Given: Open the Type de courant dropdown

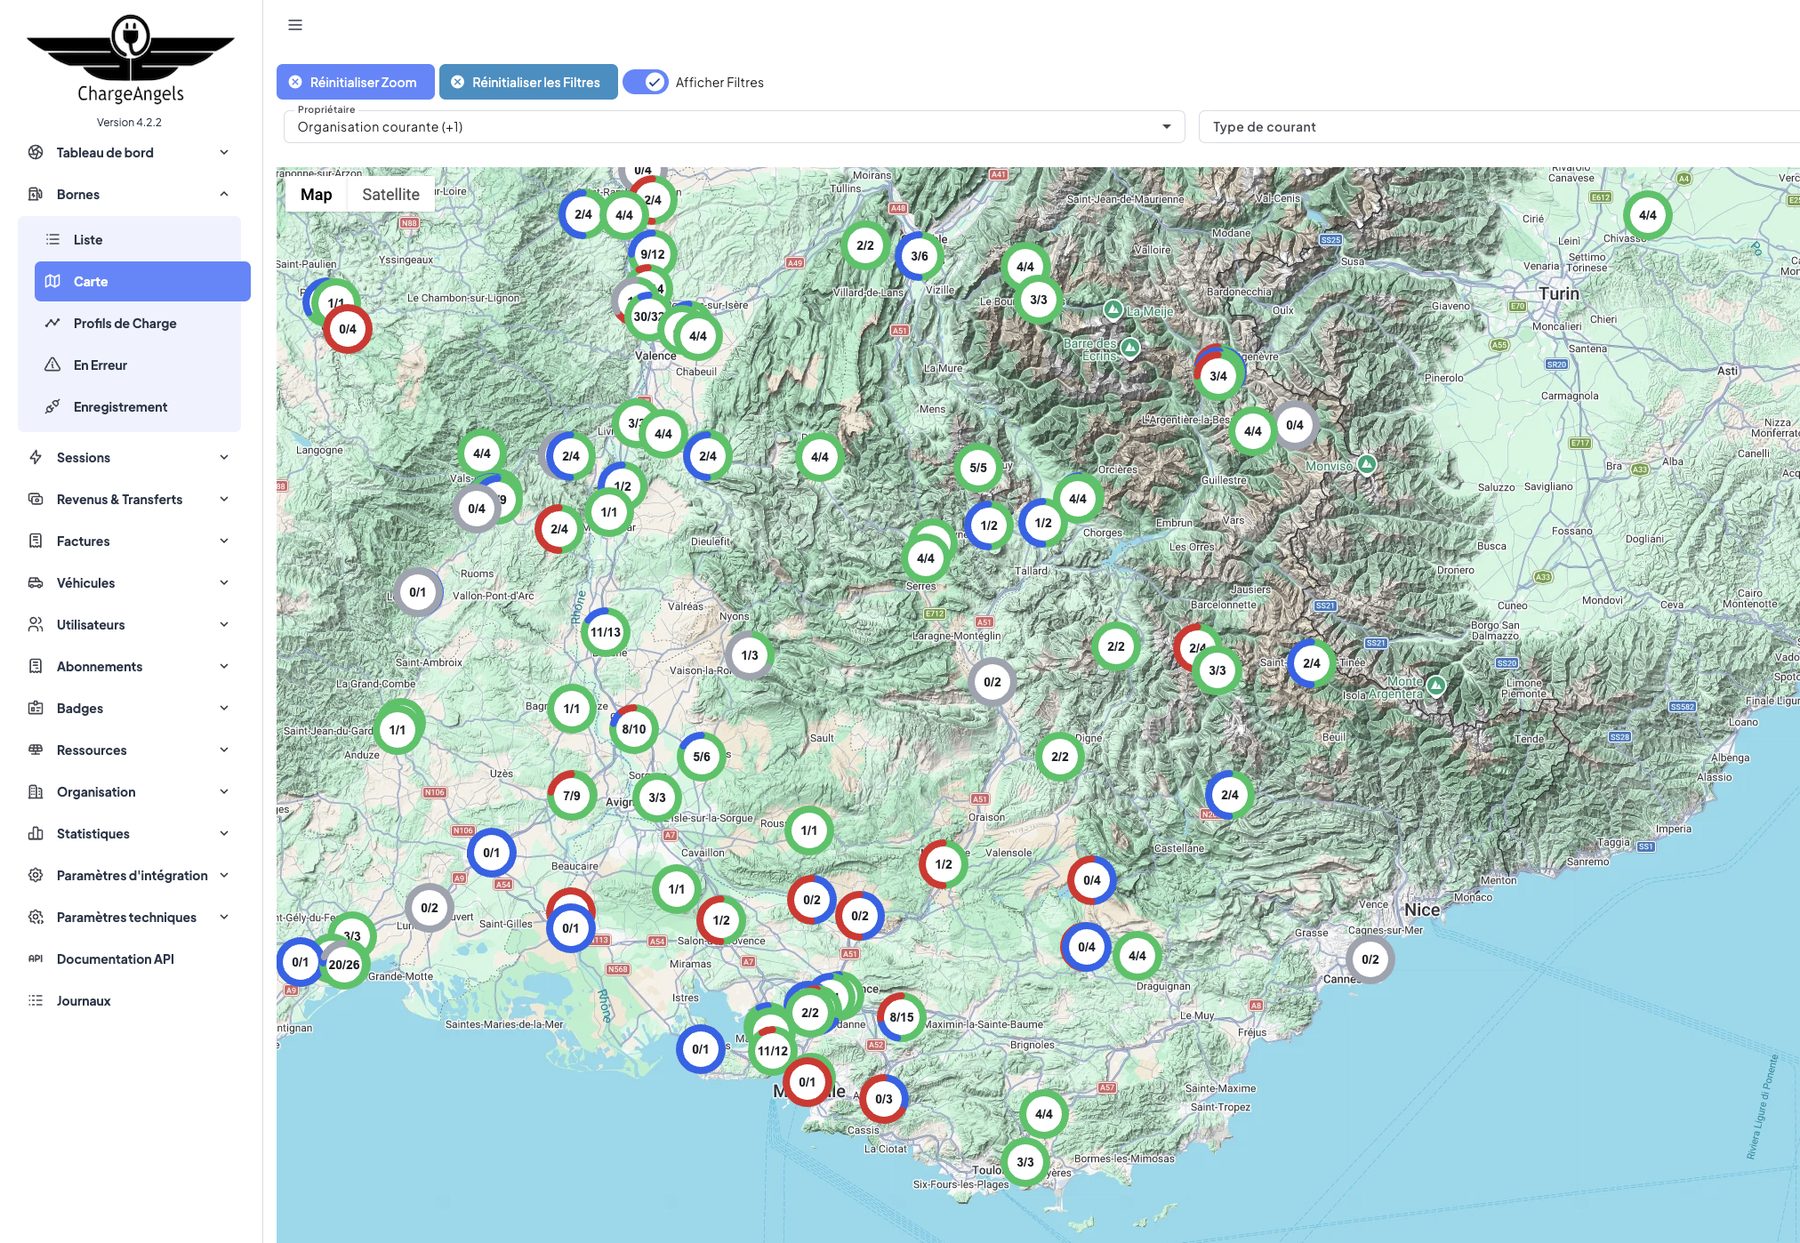Looking at the screenshot, I should coord(1499,127).
